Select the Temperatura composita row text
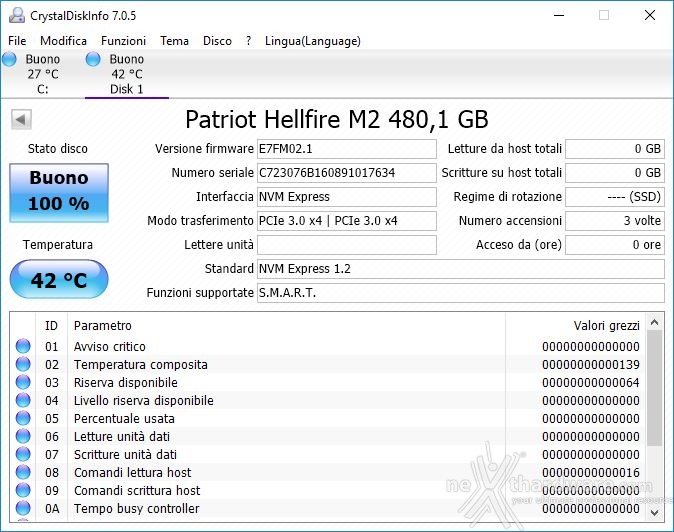The image size is (674, 532). (141, 364)
